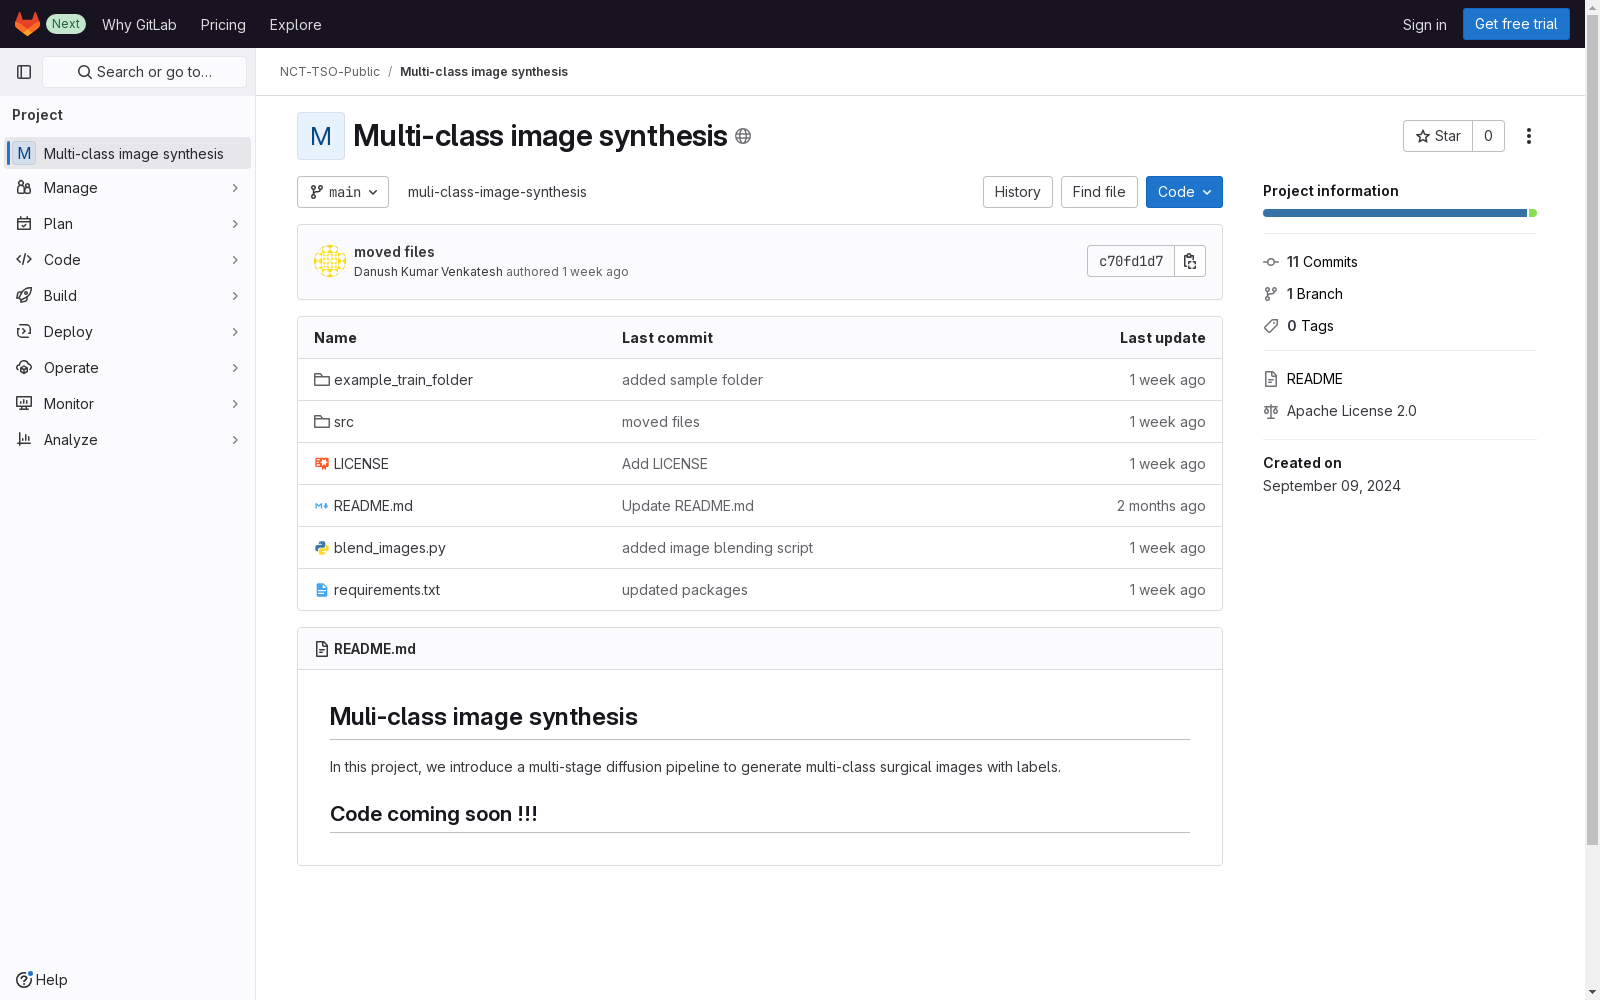Click the Tags label icon
1600x1000 pixels.
coord(1271,326)
